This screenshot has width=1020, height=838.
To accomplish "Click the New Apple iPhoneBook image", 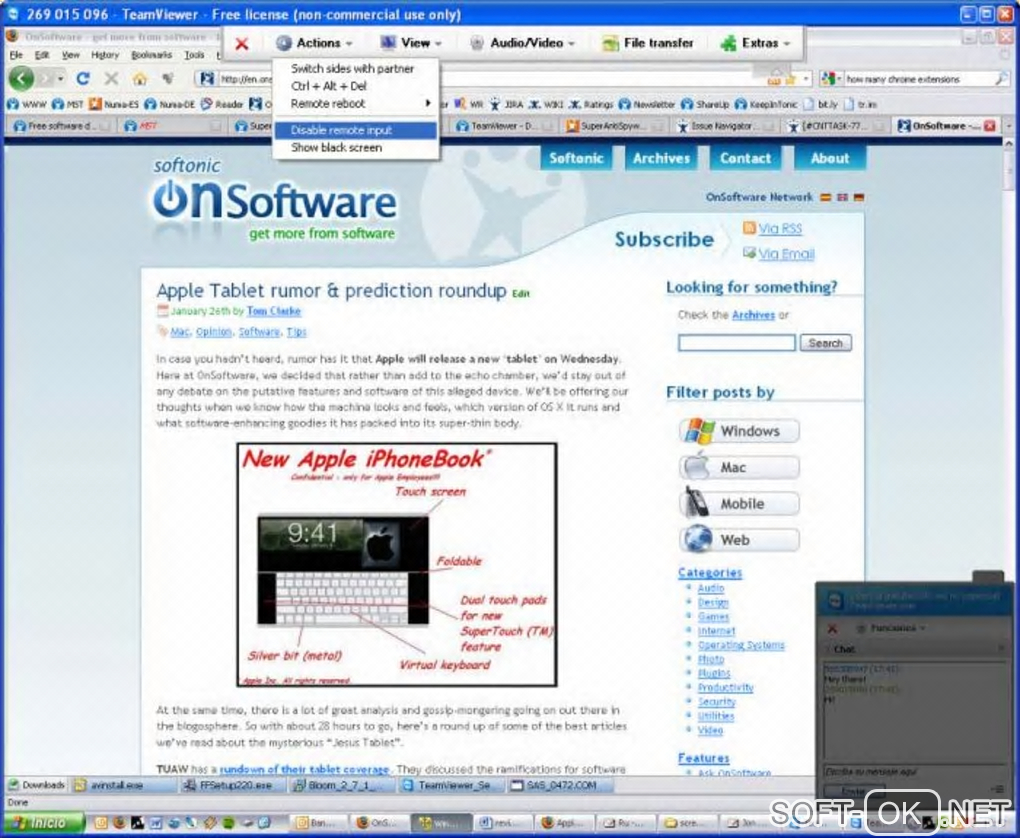I will coord(397,564).
